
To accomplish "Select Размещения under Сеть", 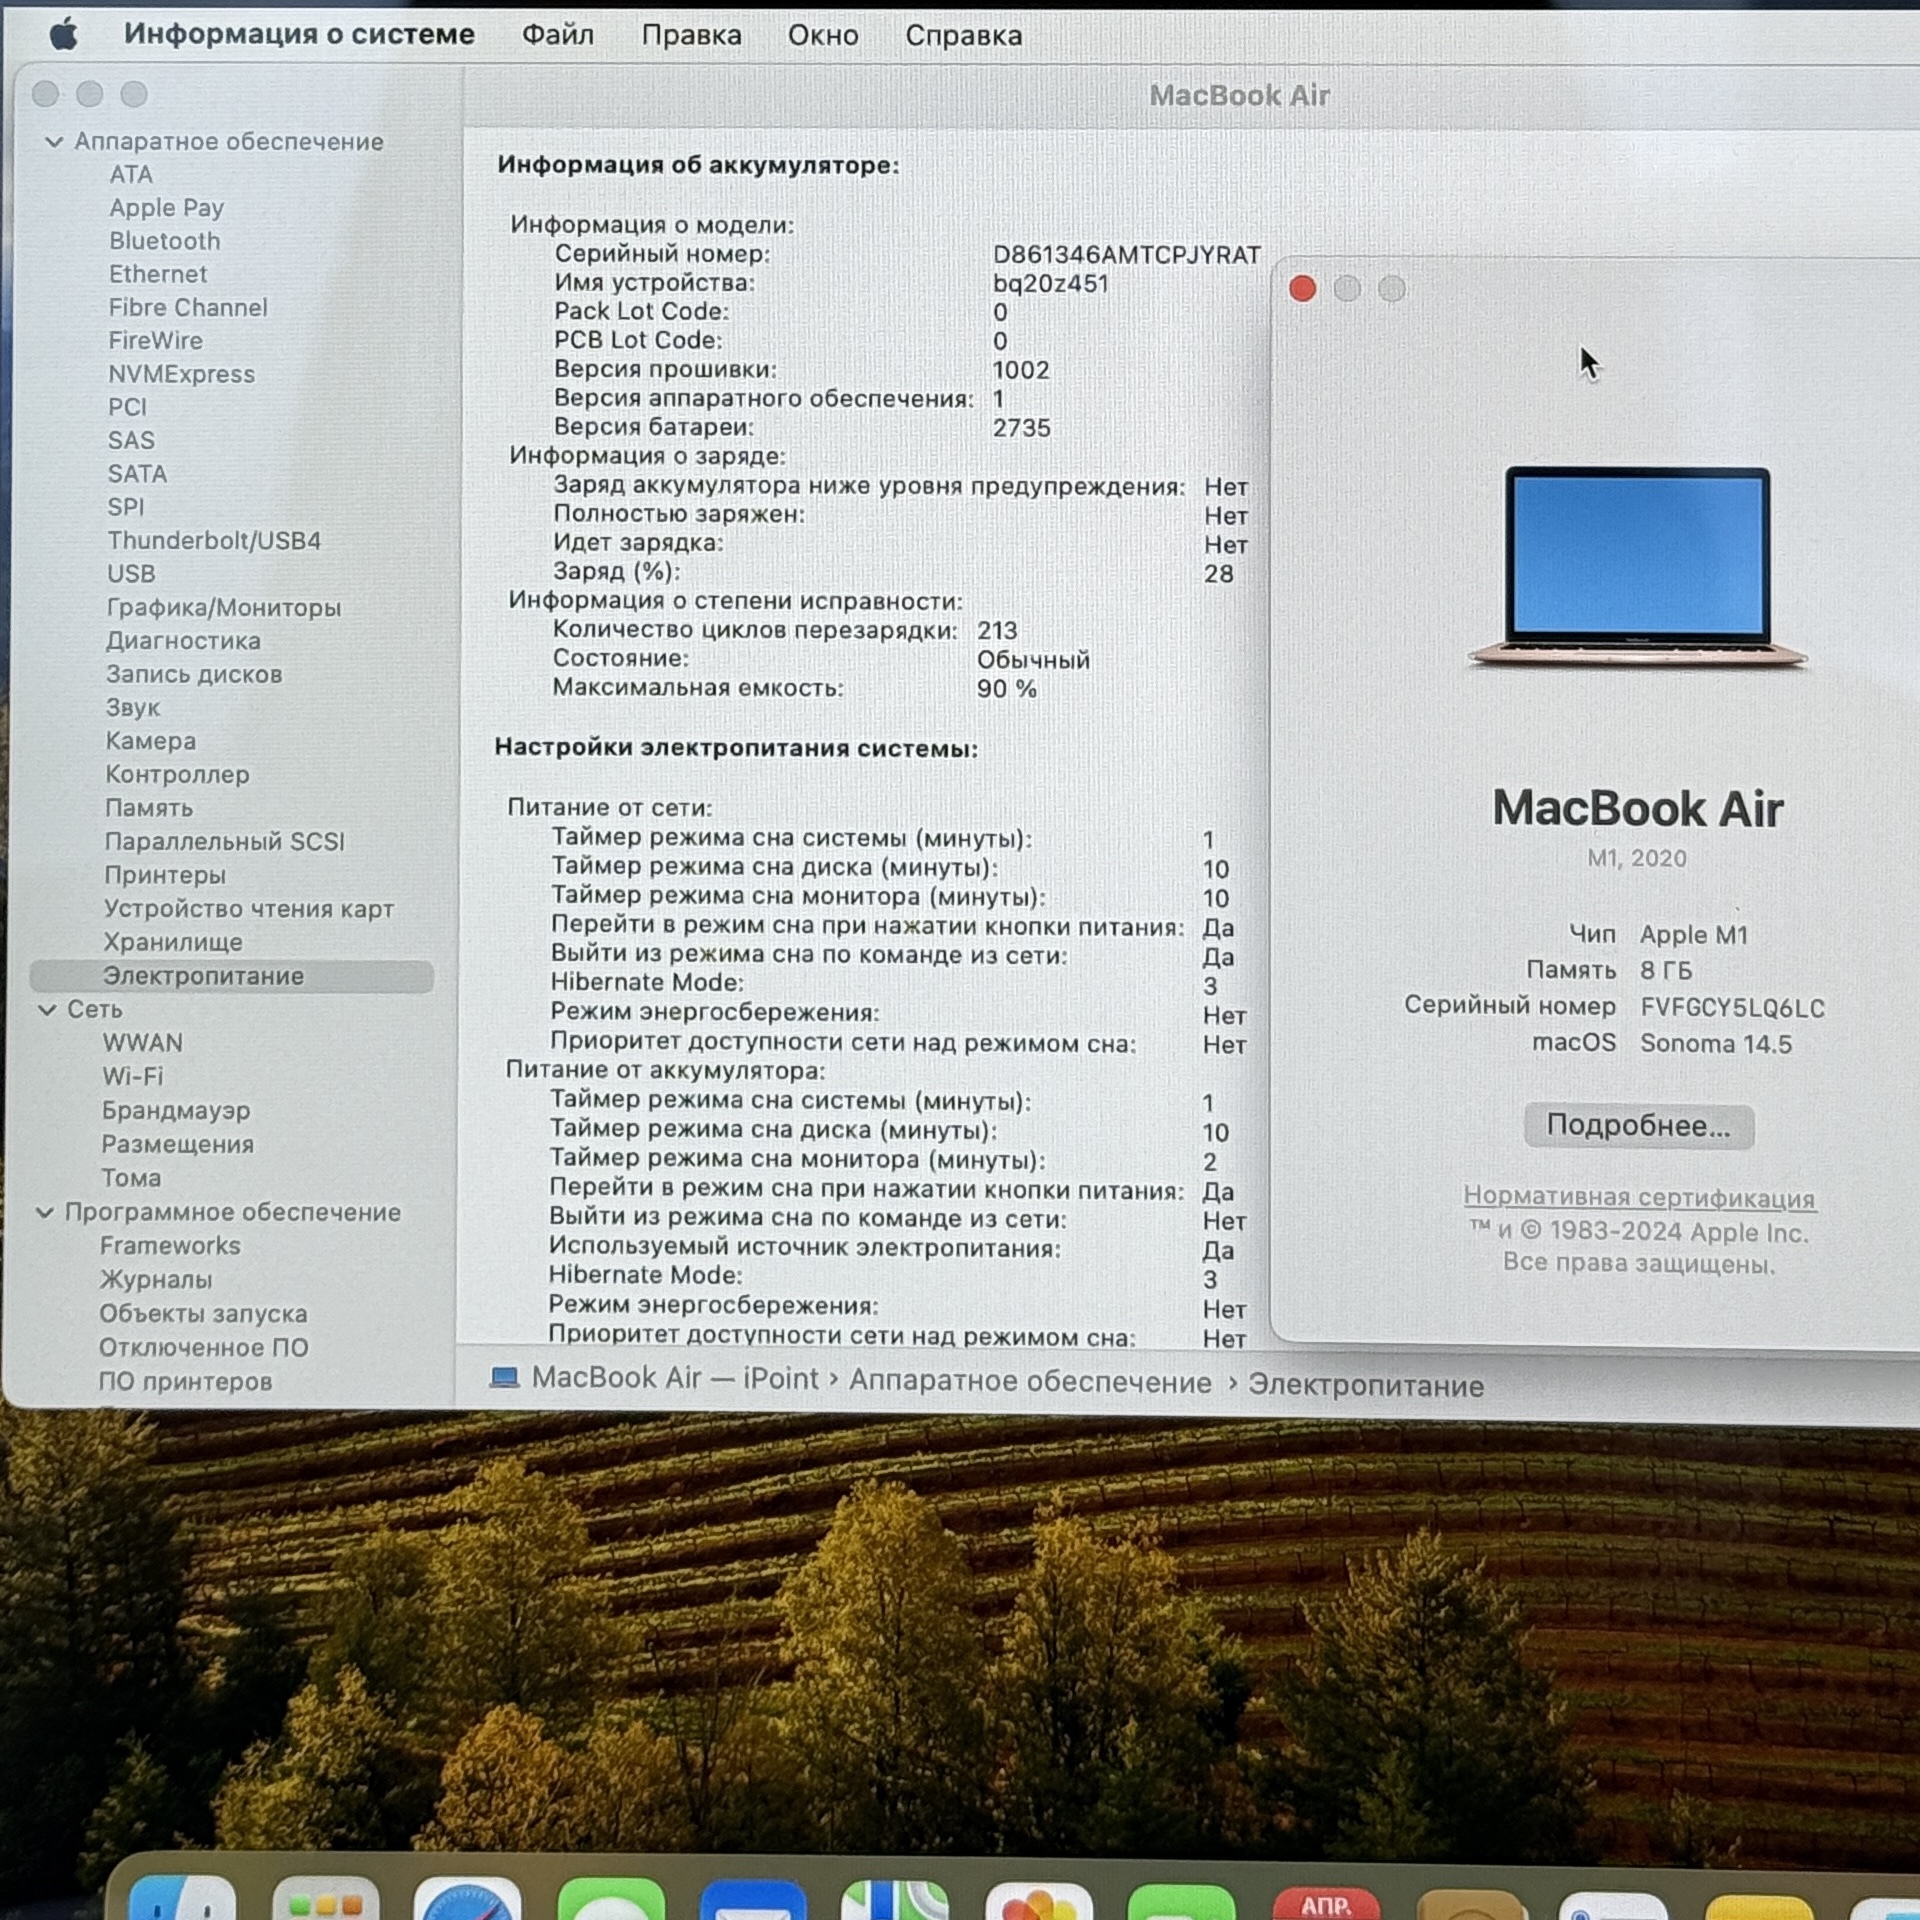I will [177, 1145].
